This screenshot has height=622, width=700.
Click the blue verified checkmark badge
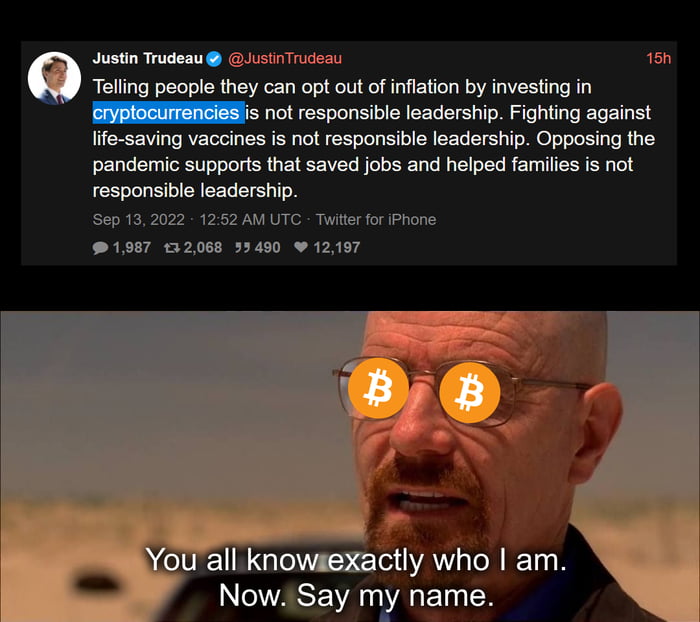point(215,59)
